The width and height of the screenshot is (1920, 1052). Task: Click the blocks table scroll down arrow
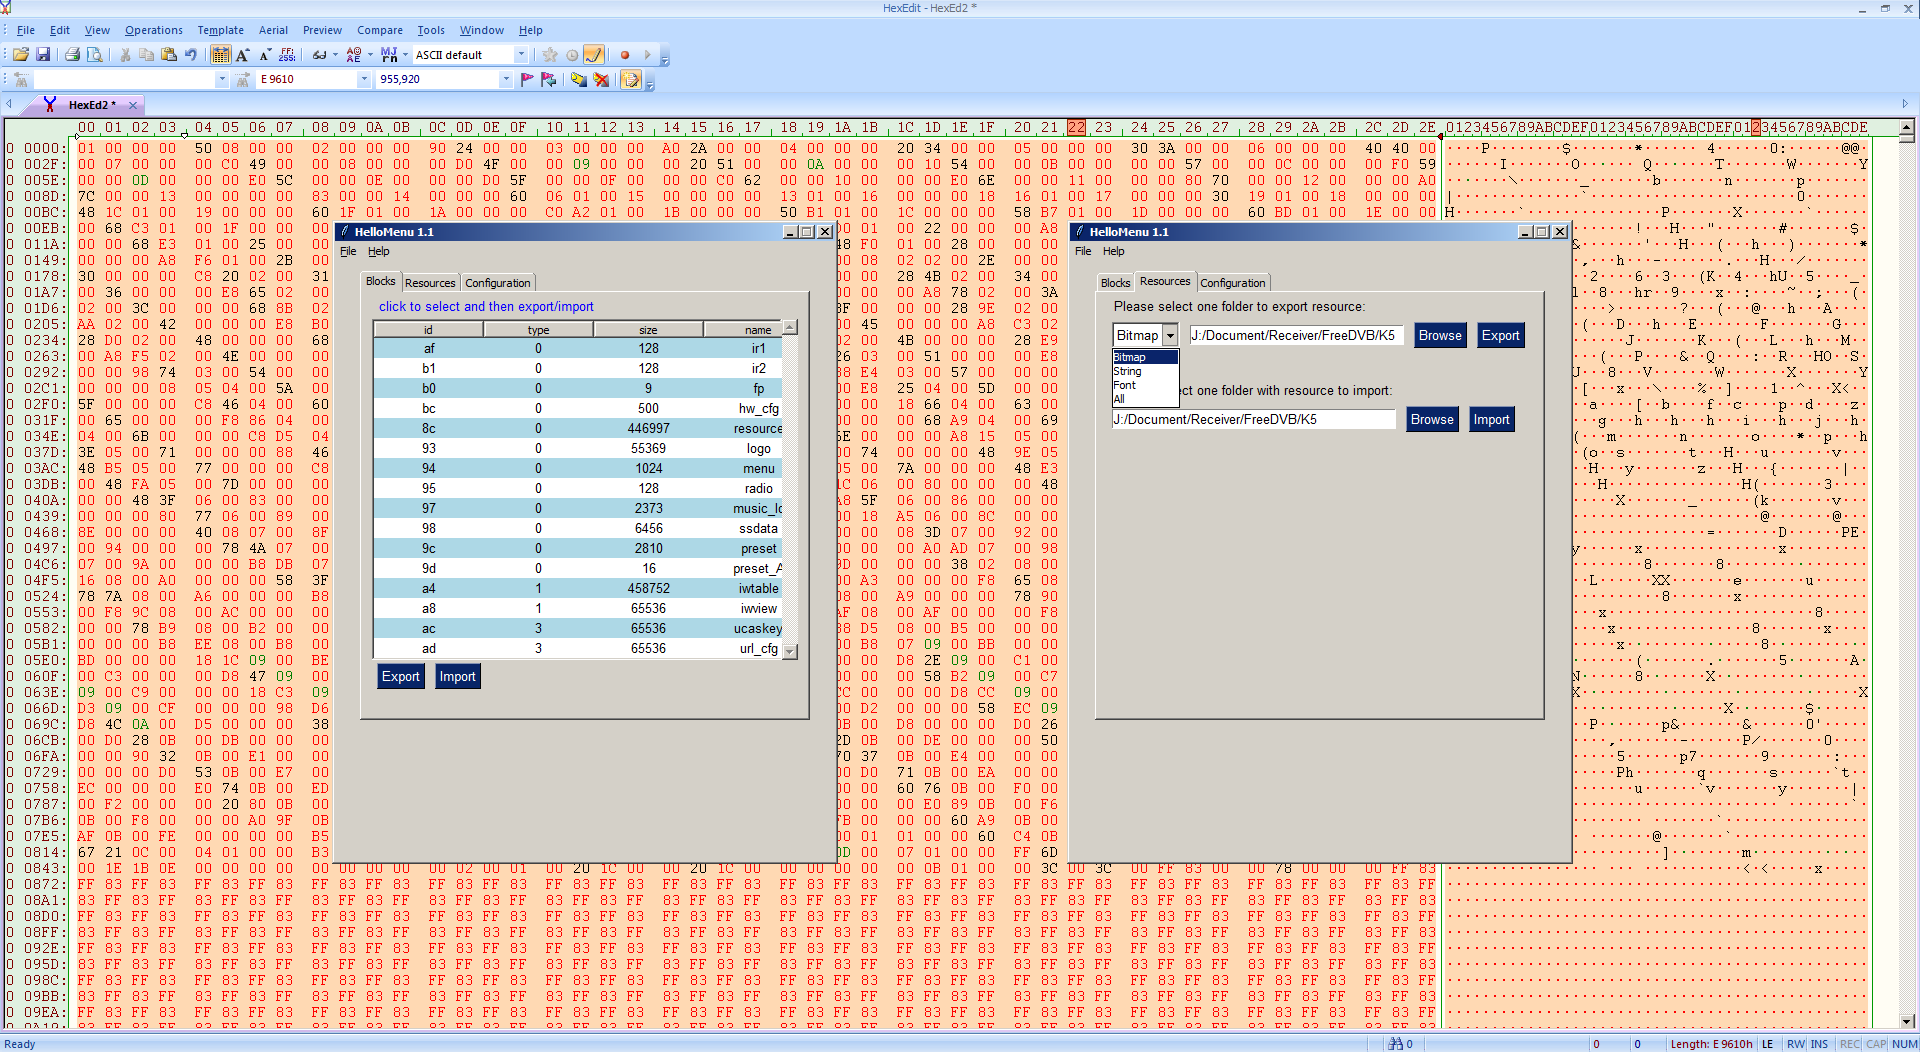790,652
